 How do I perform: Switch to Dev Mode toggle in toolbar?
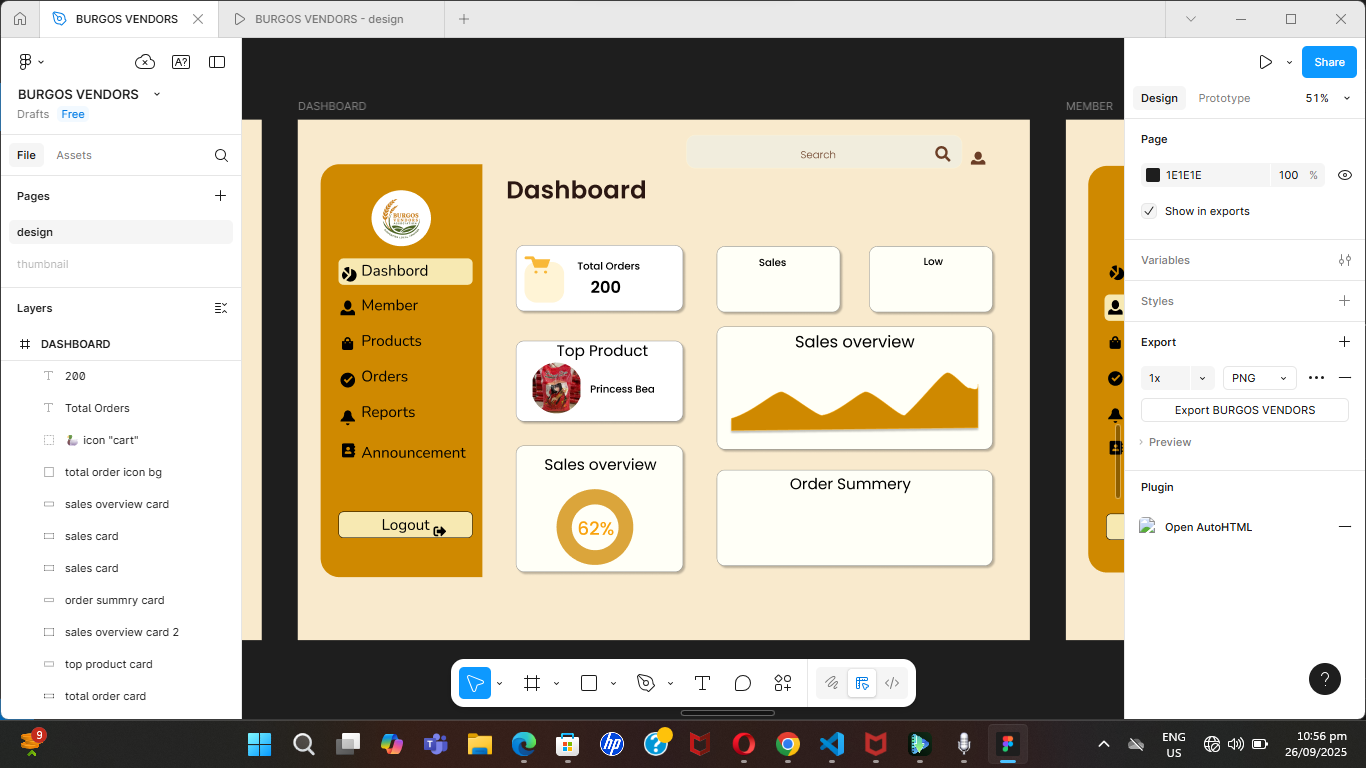(x=892, y=683)
